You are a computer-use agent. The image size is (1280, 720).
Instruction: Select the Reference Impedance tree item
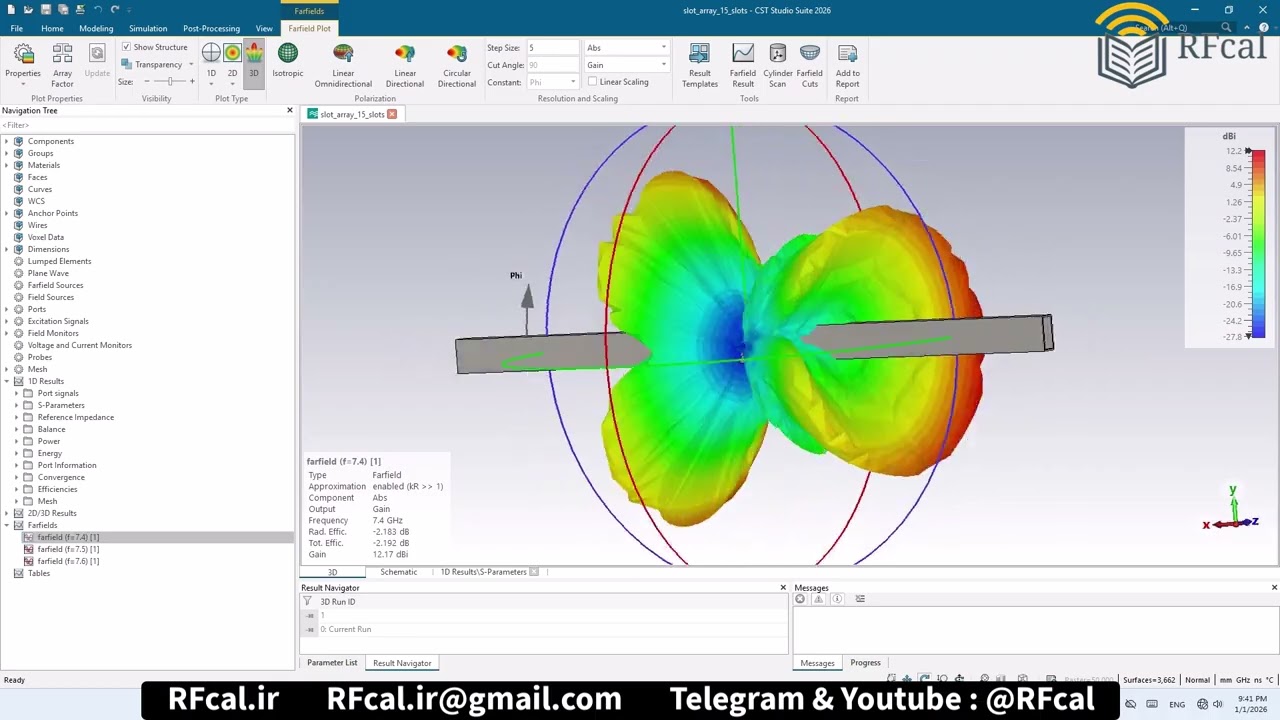coord(76,417)
